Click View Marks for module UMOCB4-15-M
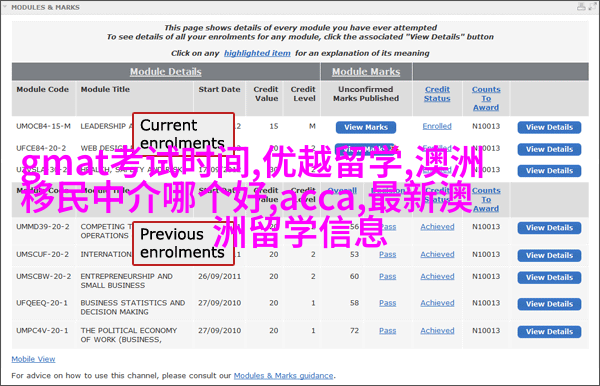The image size is (600, 386). pyautogui.click(x=366, y=127)
